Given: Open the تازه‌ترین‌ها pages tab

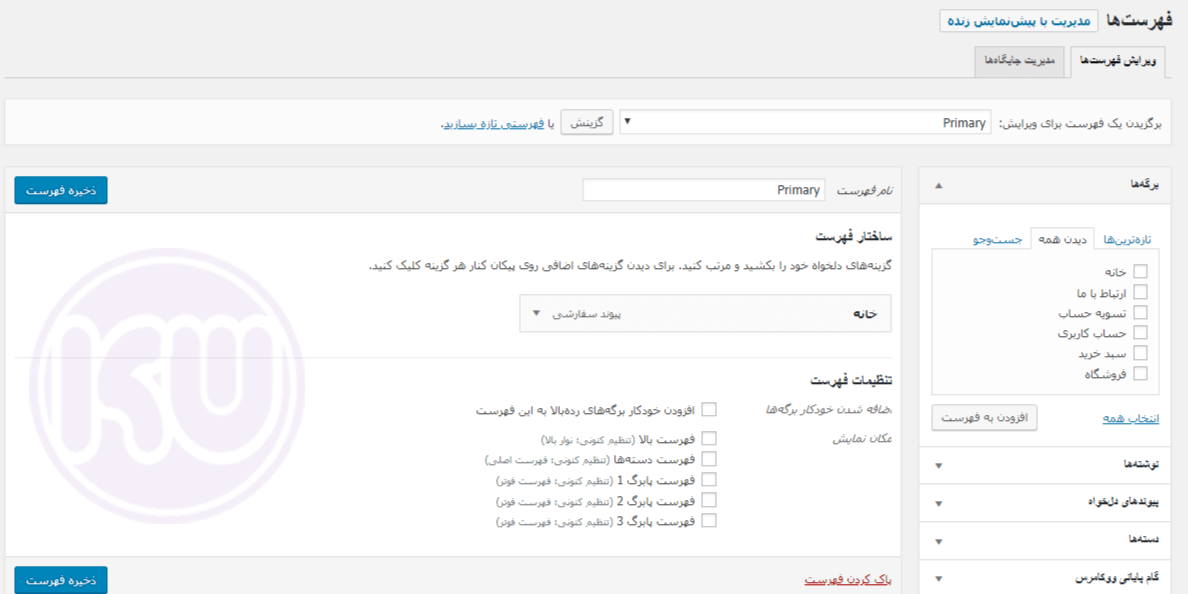Looking at the screenshot, I should click(x=1127, y=240).
